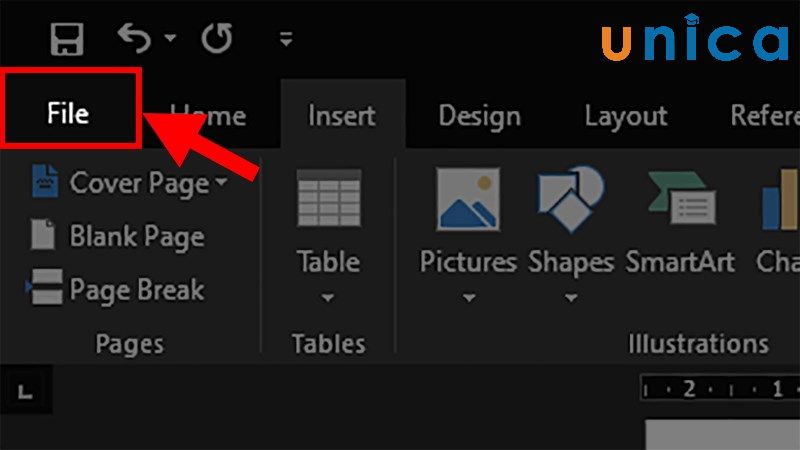Image resolution: width=800 pixels, height=450 pixels.
Task: Click the SmartArt icon
Action: [x=680, y=199]
